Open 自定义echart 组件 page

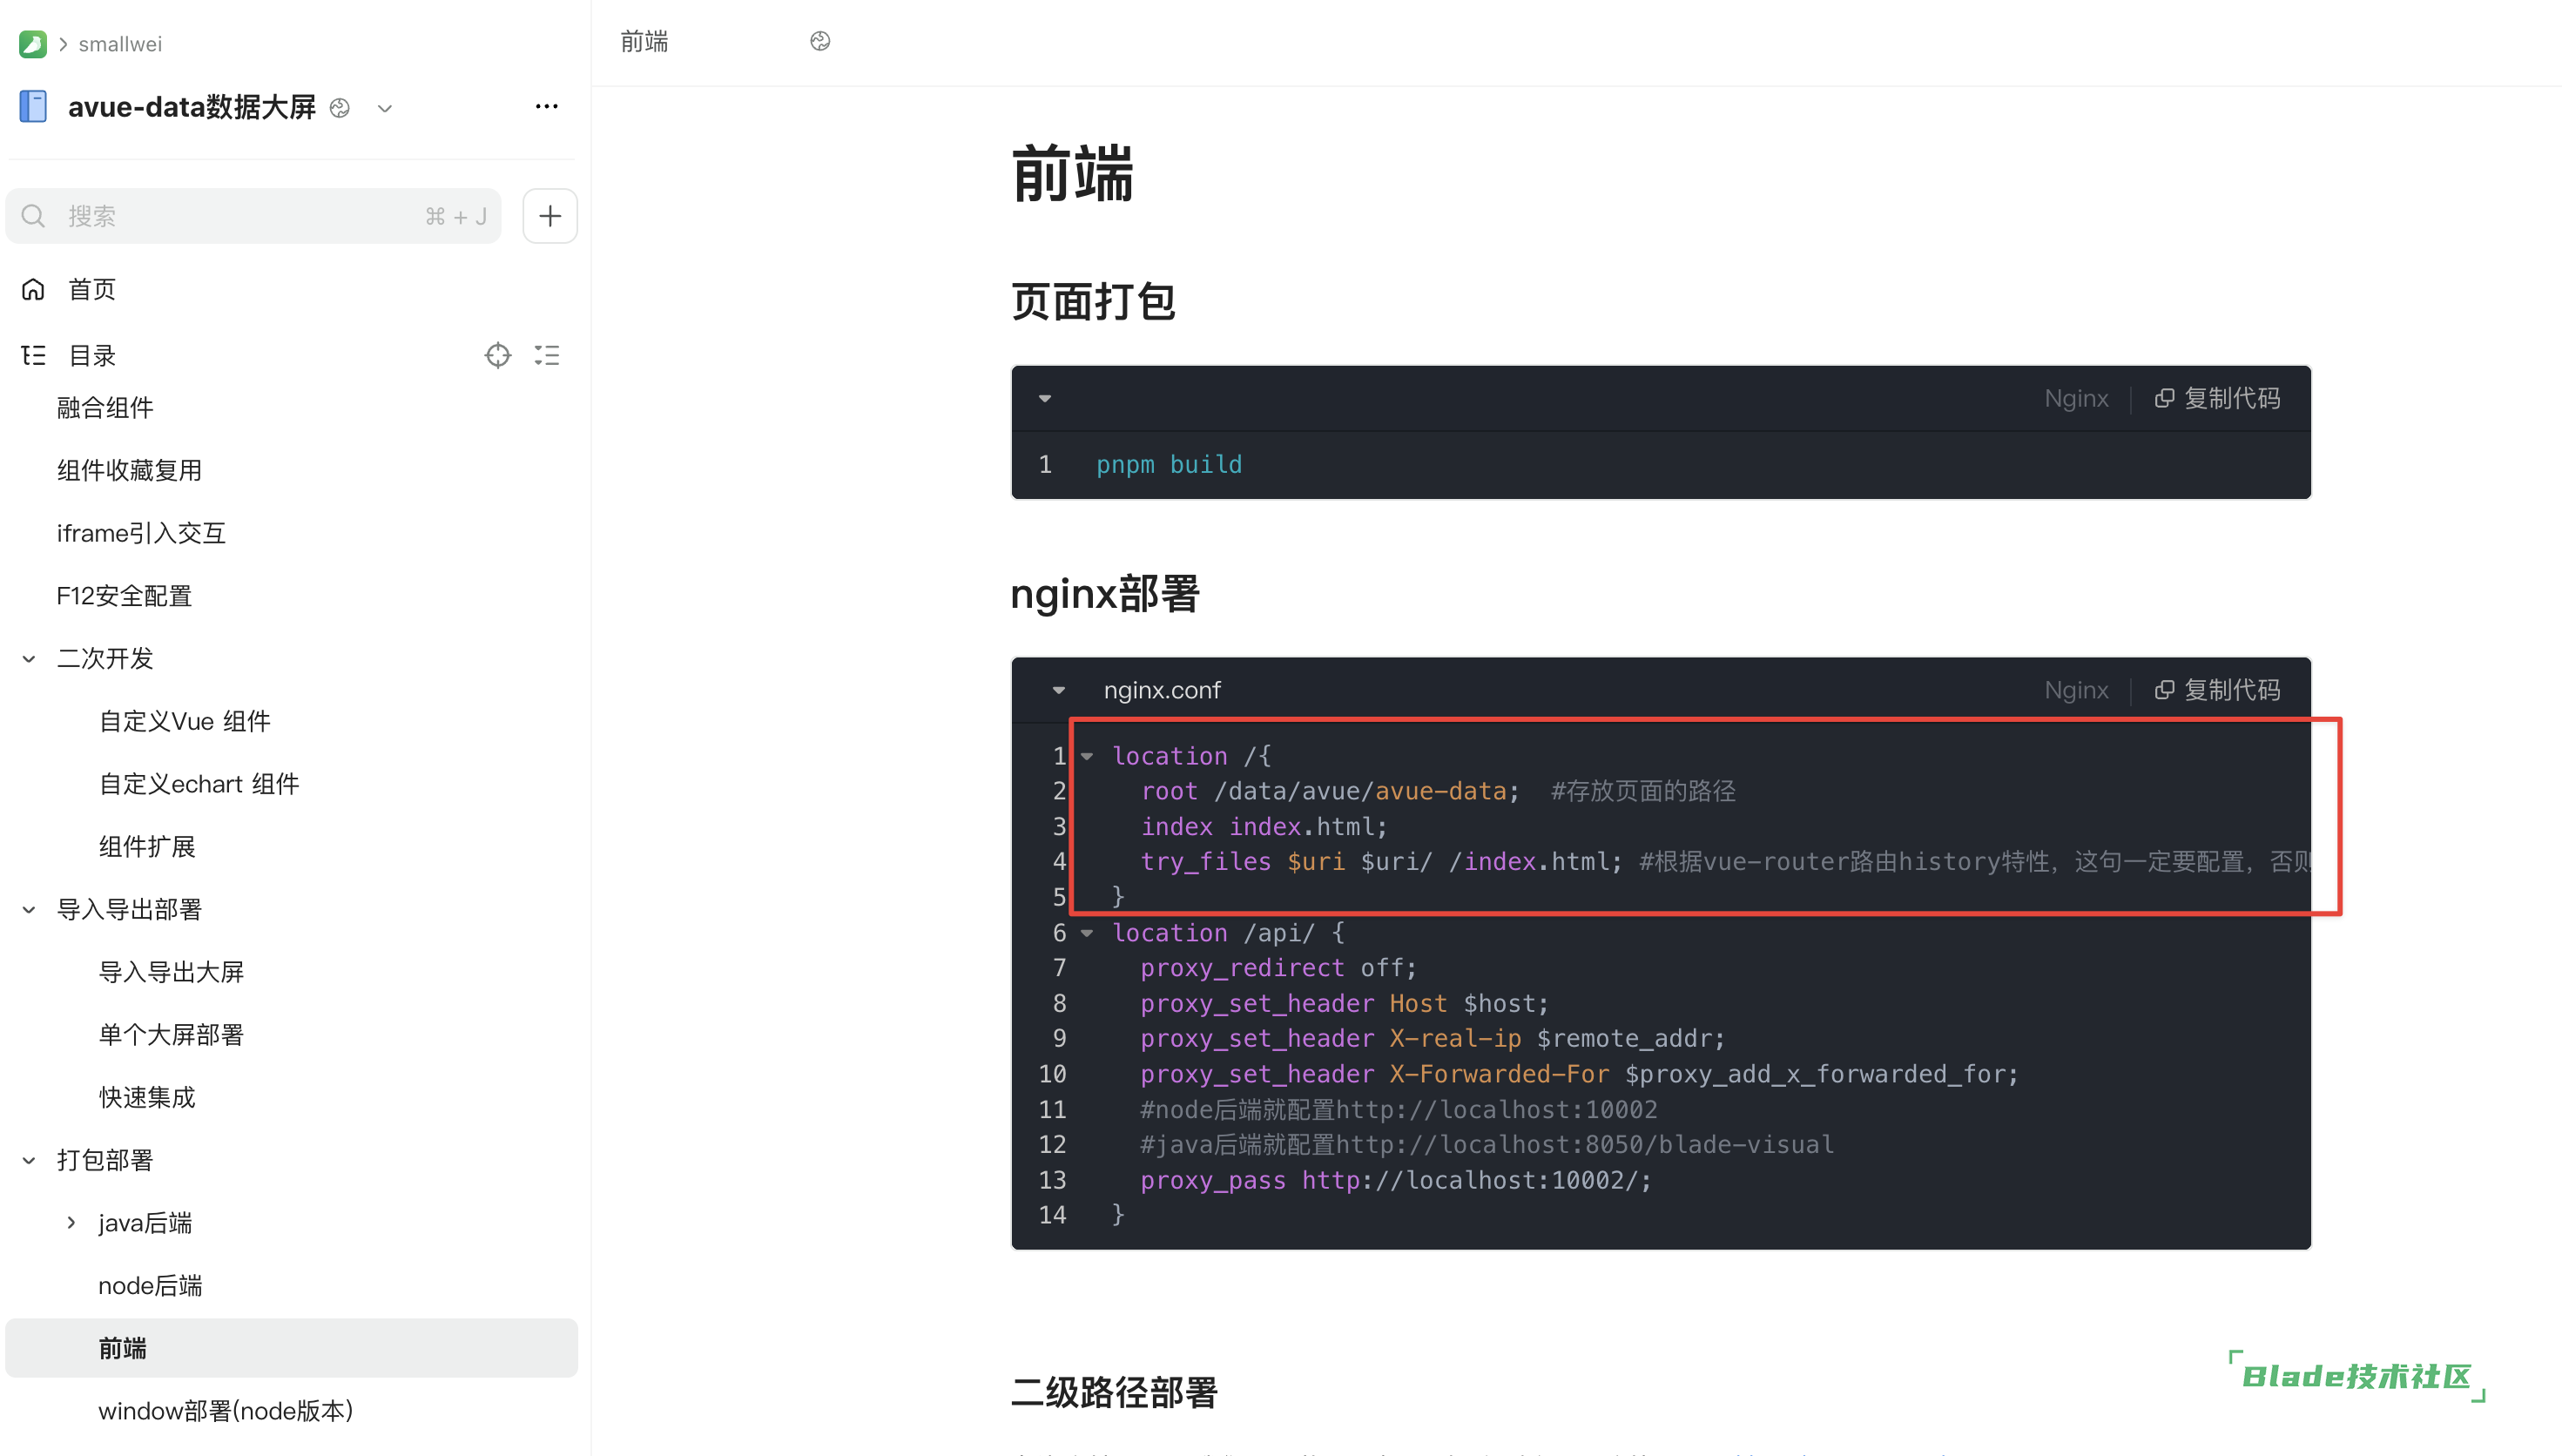pos(199,784)
